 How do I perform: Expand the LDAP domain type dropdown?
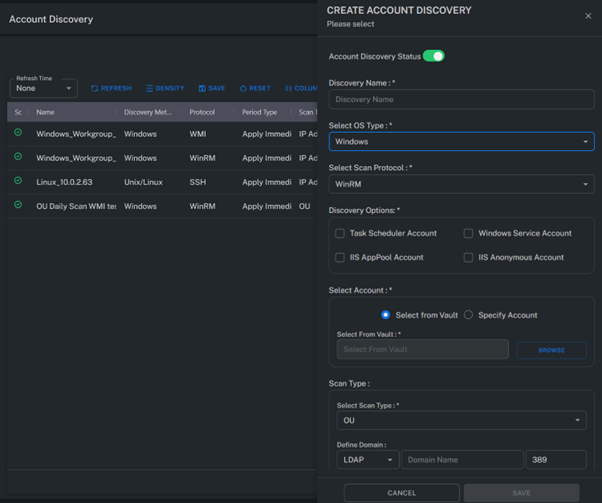tap(367, 460)
